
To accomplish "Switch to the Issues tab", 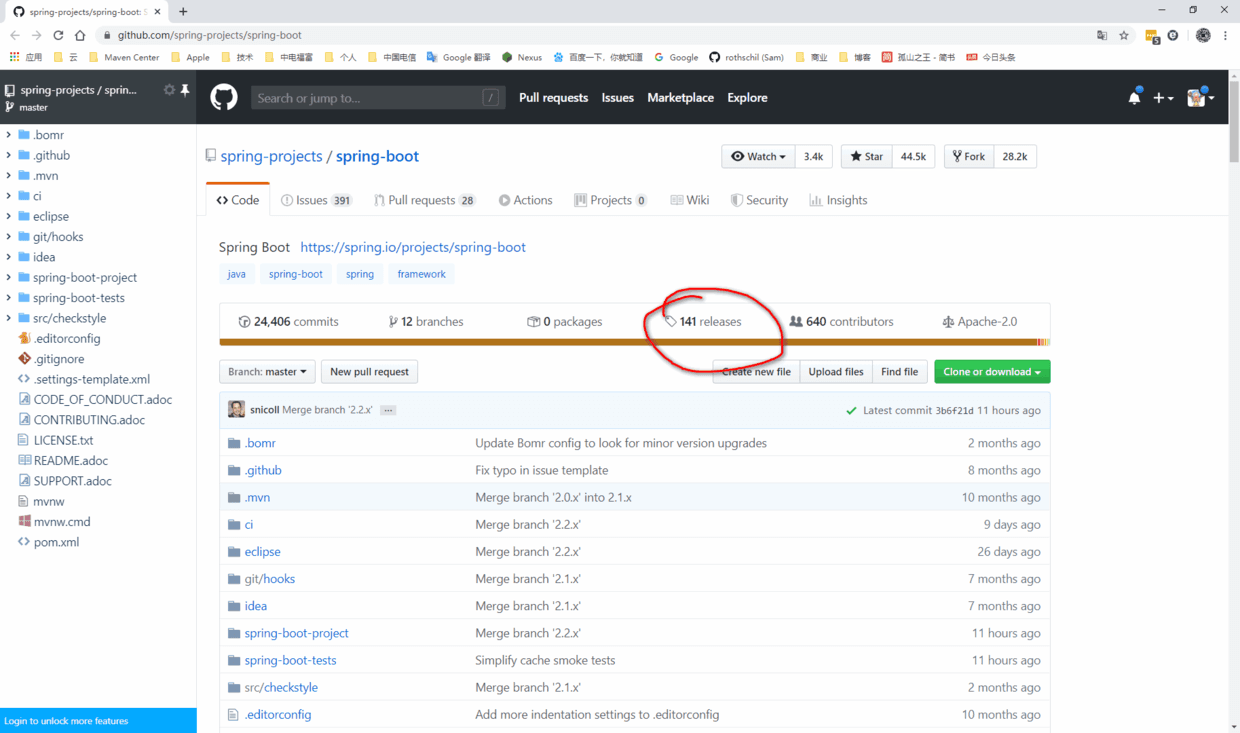I will tap(317, 200).
